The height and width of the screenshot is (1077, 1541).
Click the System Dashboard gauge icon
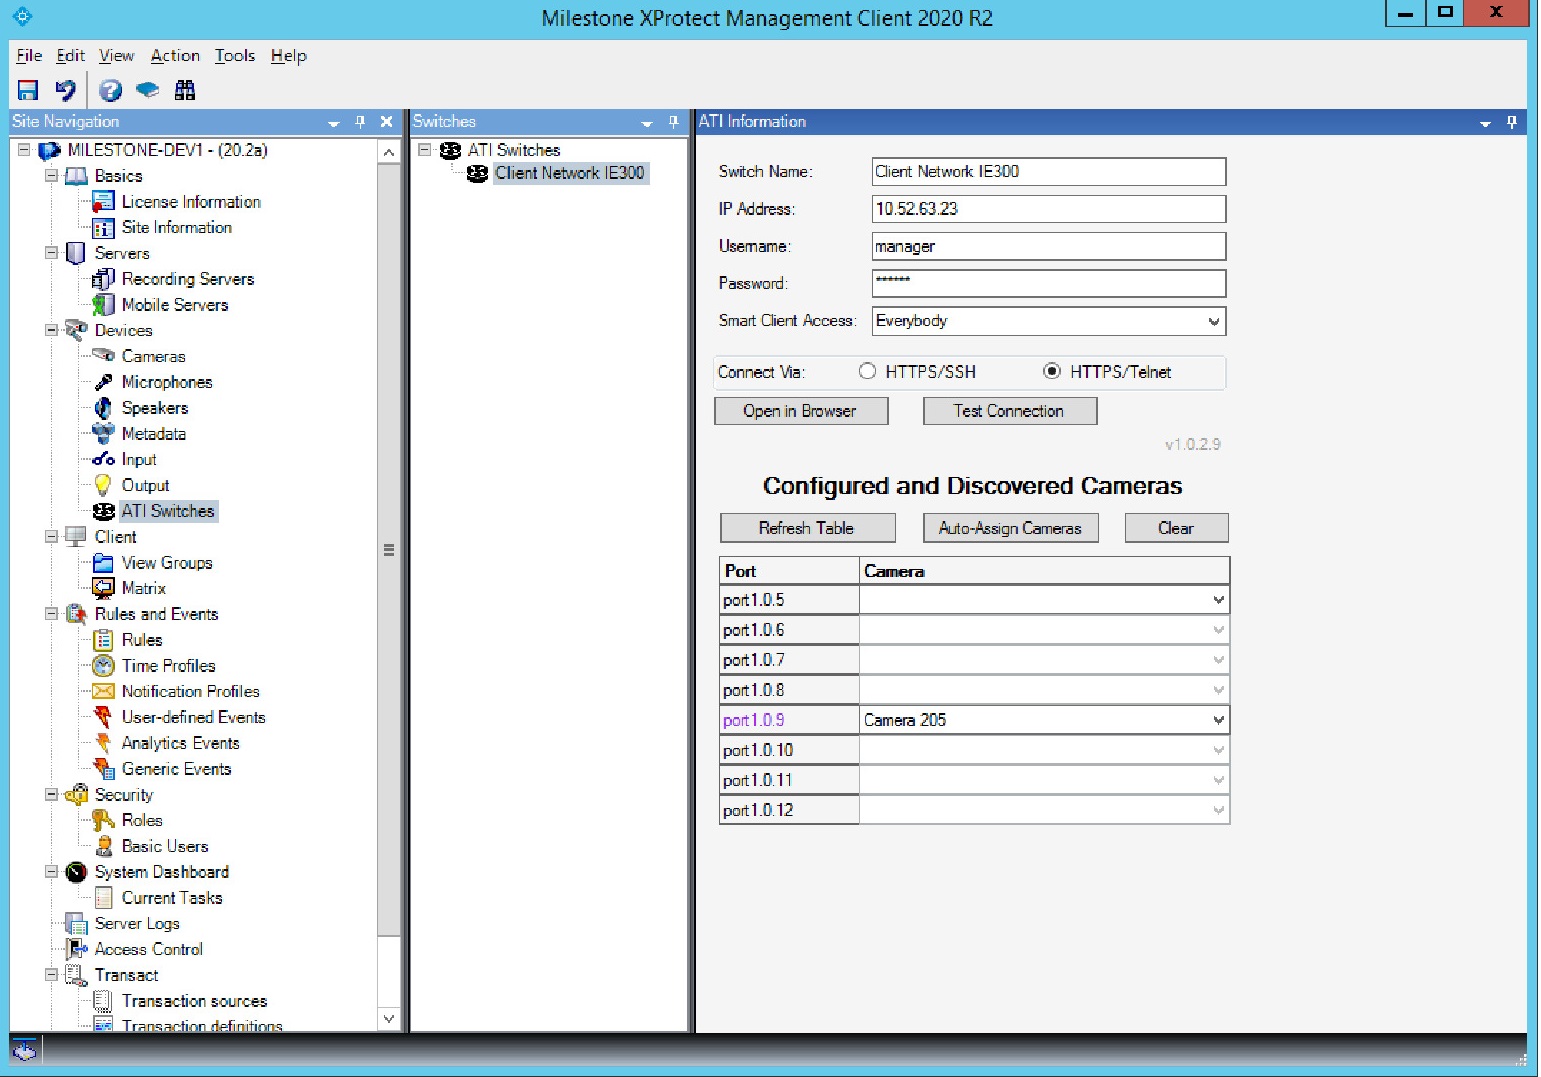[x=76, y=873]
